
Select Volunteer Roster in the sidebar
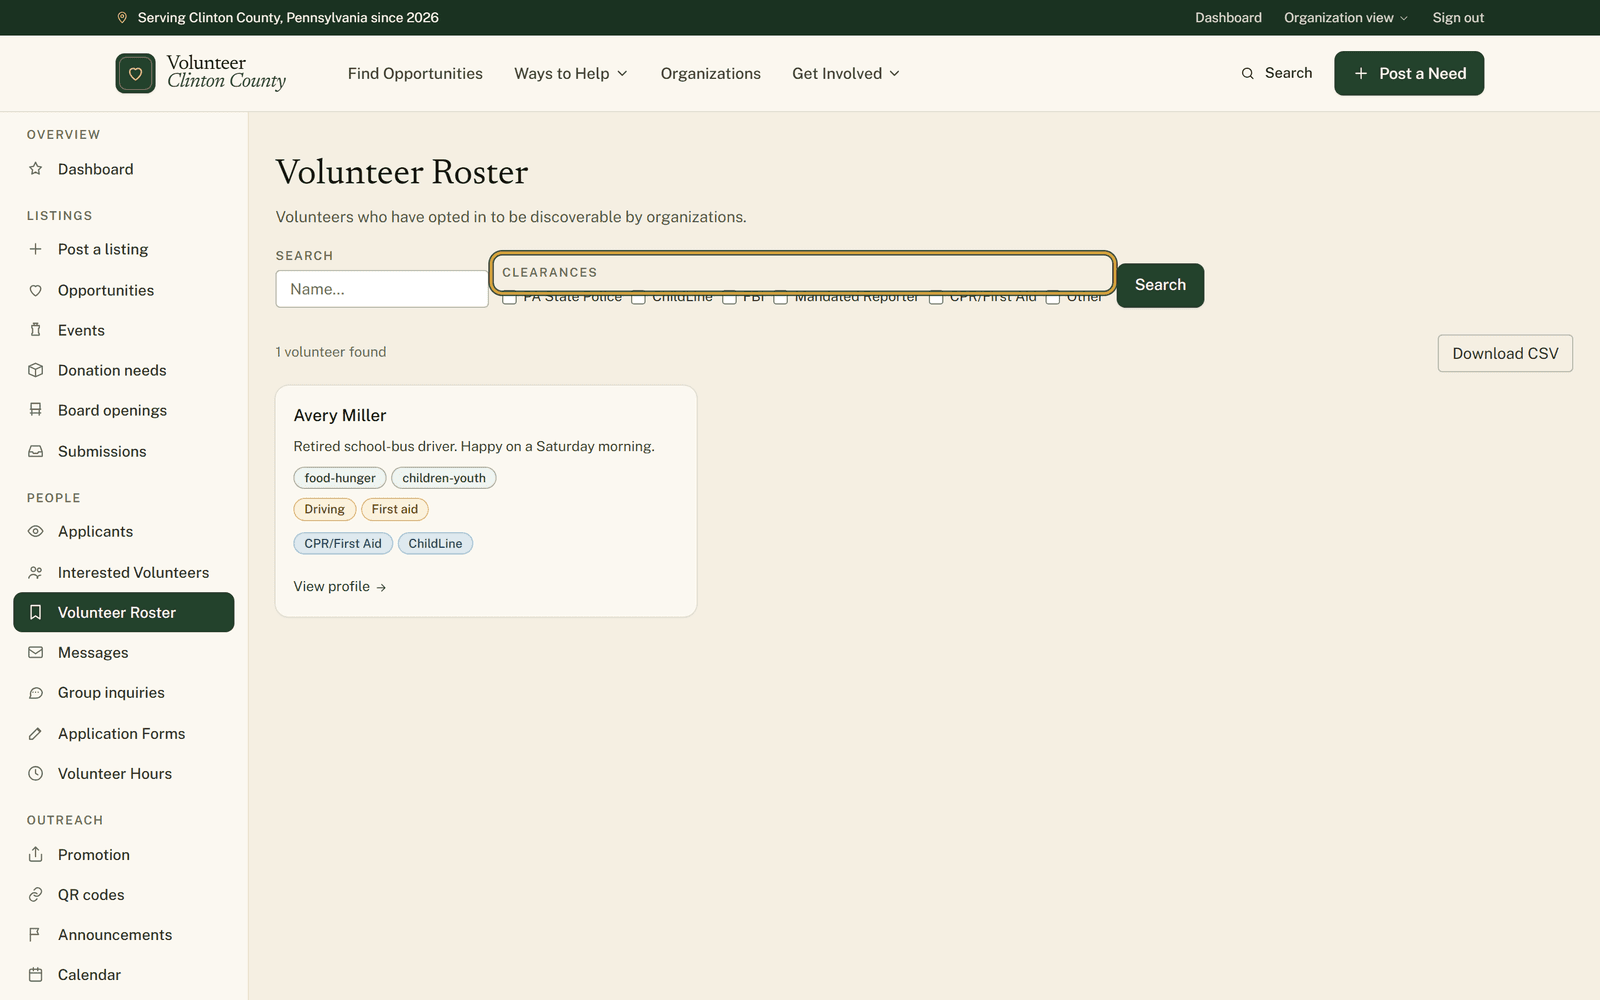[x=124, y=612]
